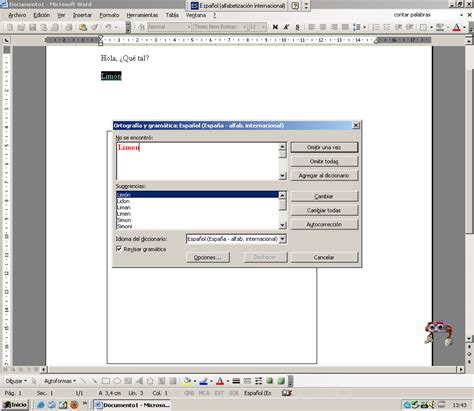This screenshot has width=474, height=411.
Task: Open the contar palabras help dropdown
Action: [462, 15]
